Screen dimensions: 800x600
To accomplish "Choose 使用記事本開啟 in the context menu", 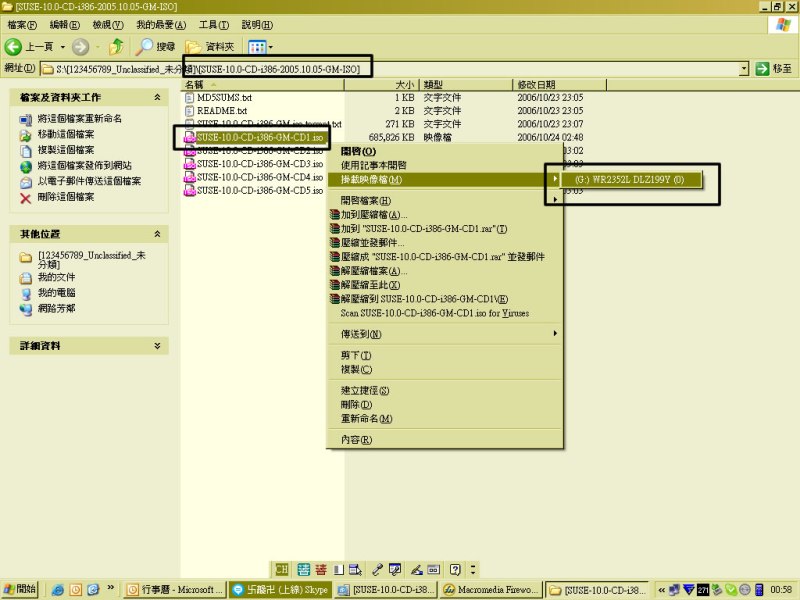I will point(444,165).
